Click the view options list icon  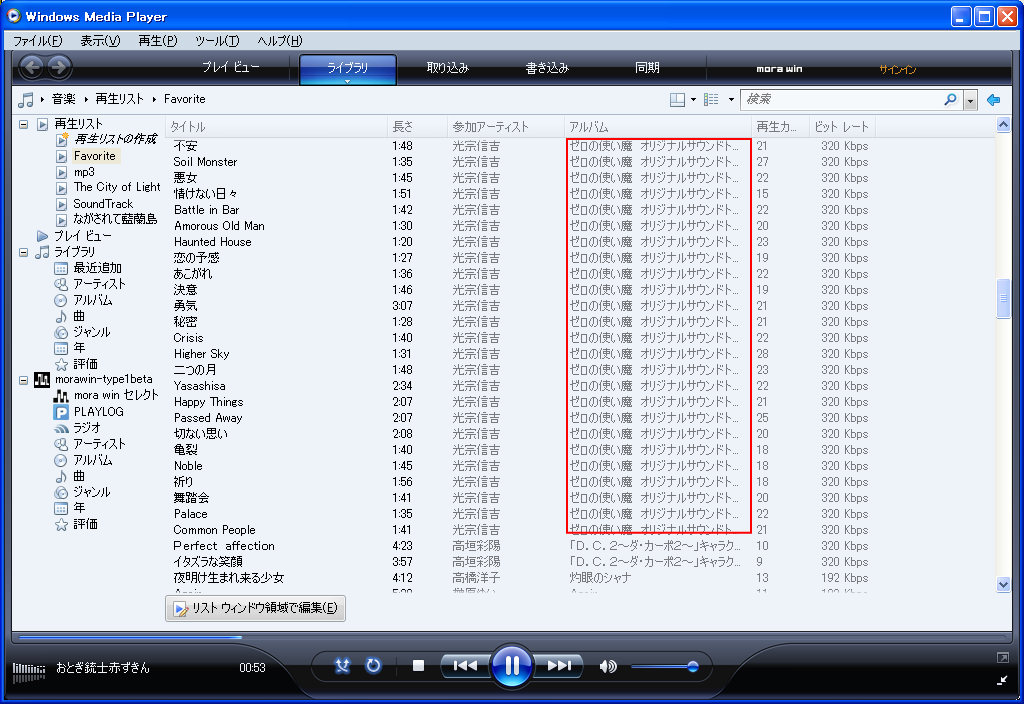[x=712, y=99]
